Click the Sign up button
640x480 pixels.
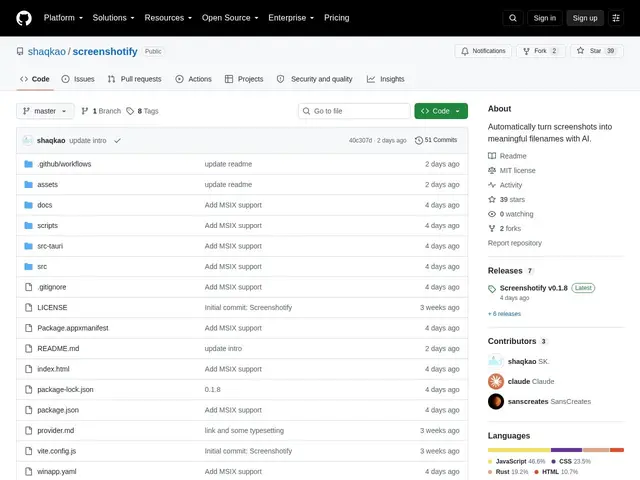(585, 18)
